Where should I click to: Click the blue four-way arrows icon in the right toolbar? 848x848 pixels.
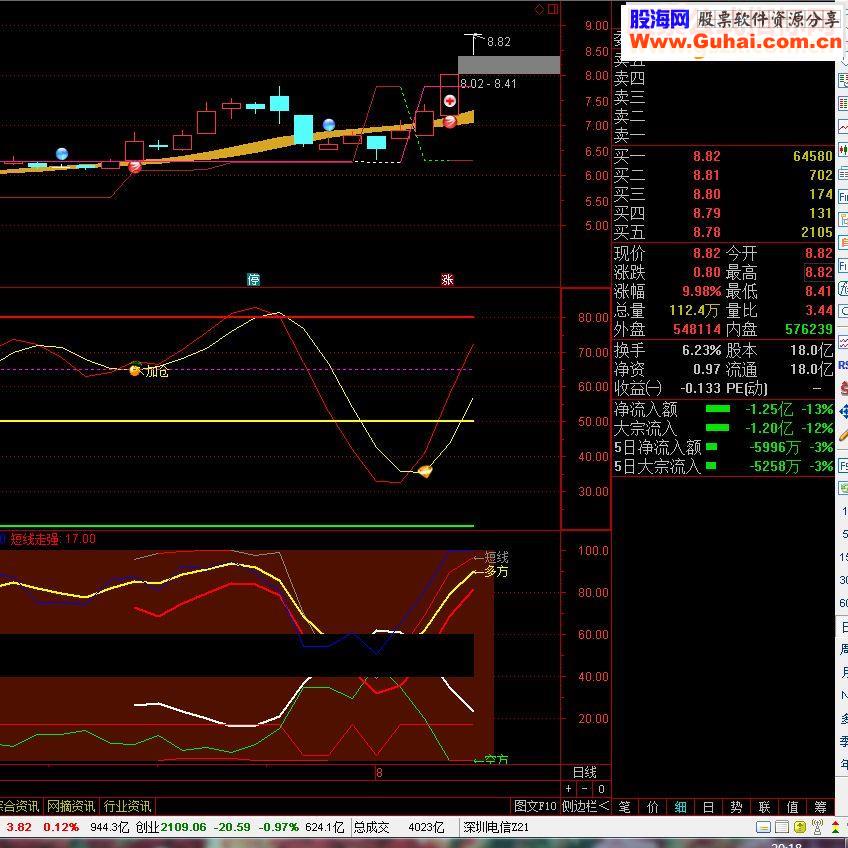point(843,412)
